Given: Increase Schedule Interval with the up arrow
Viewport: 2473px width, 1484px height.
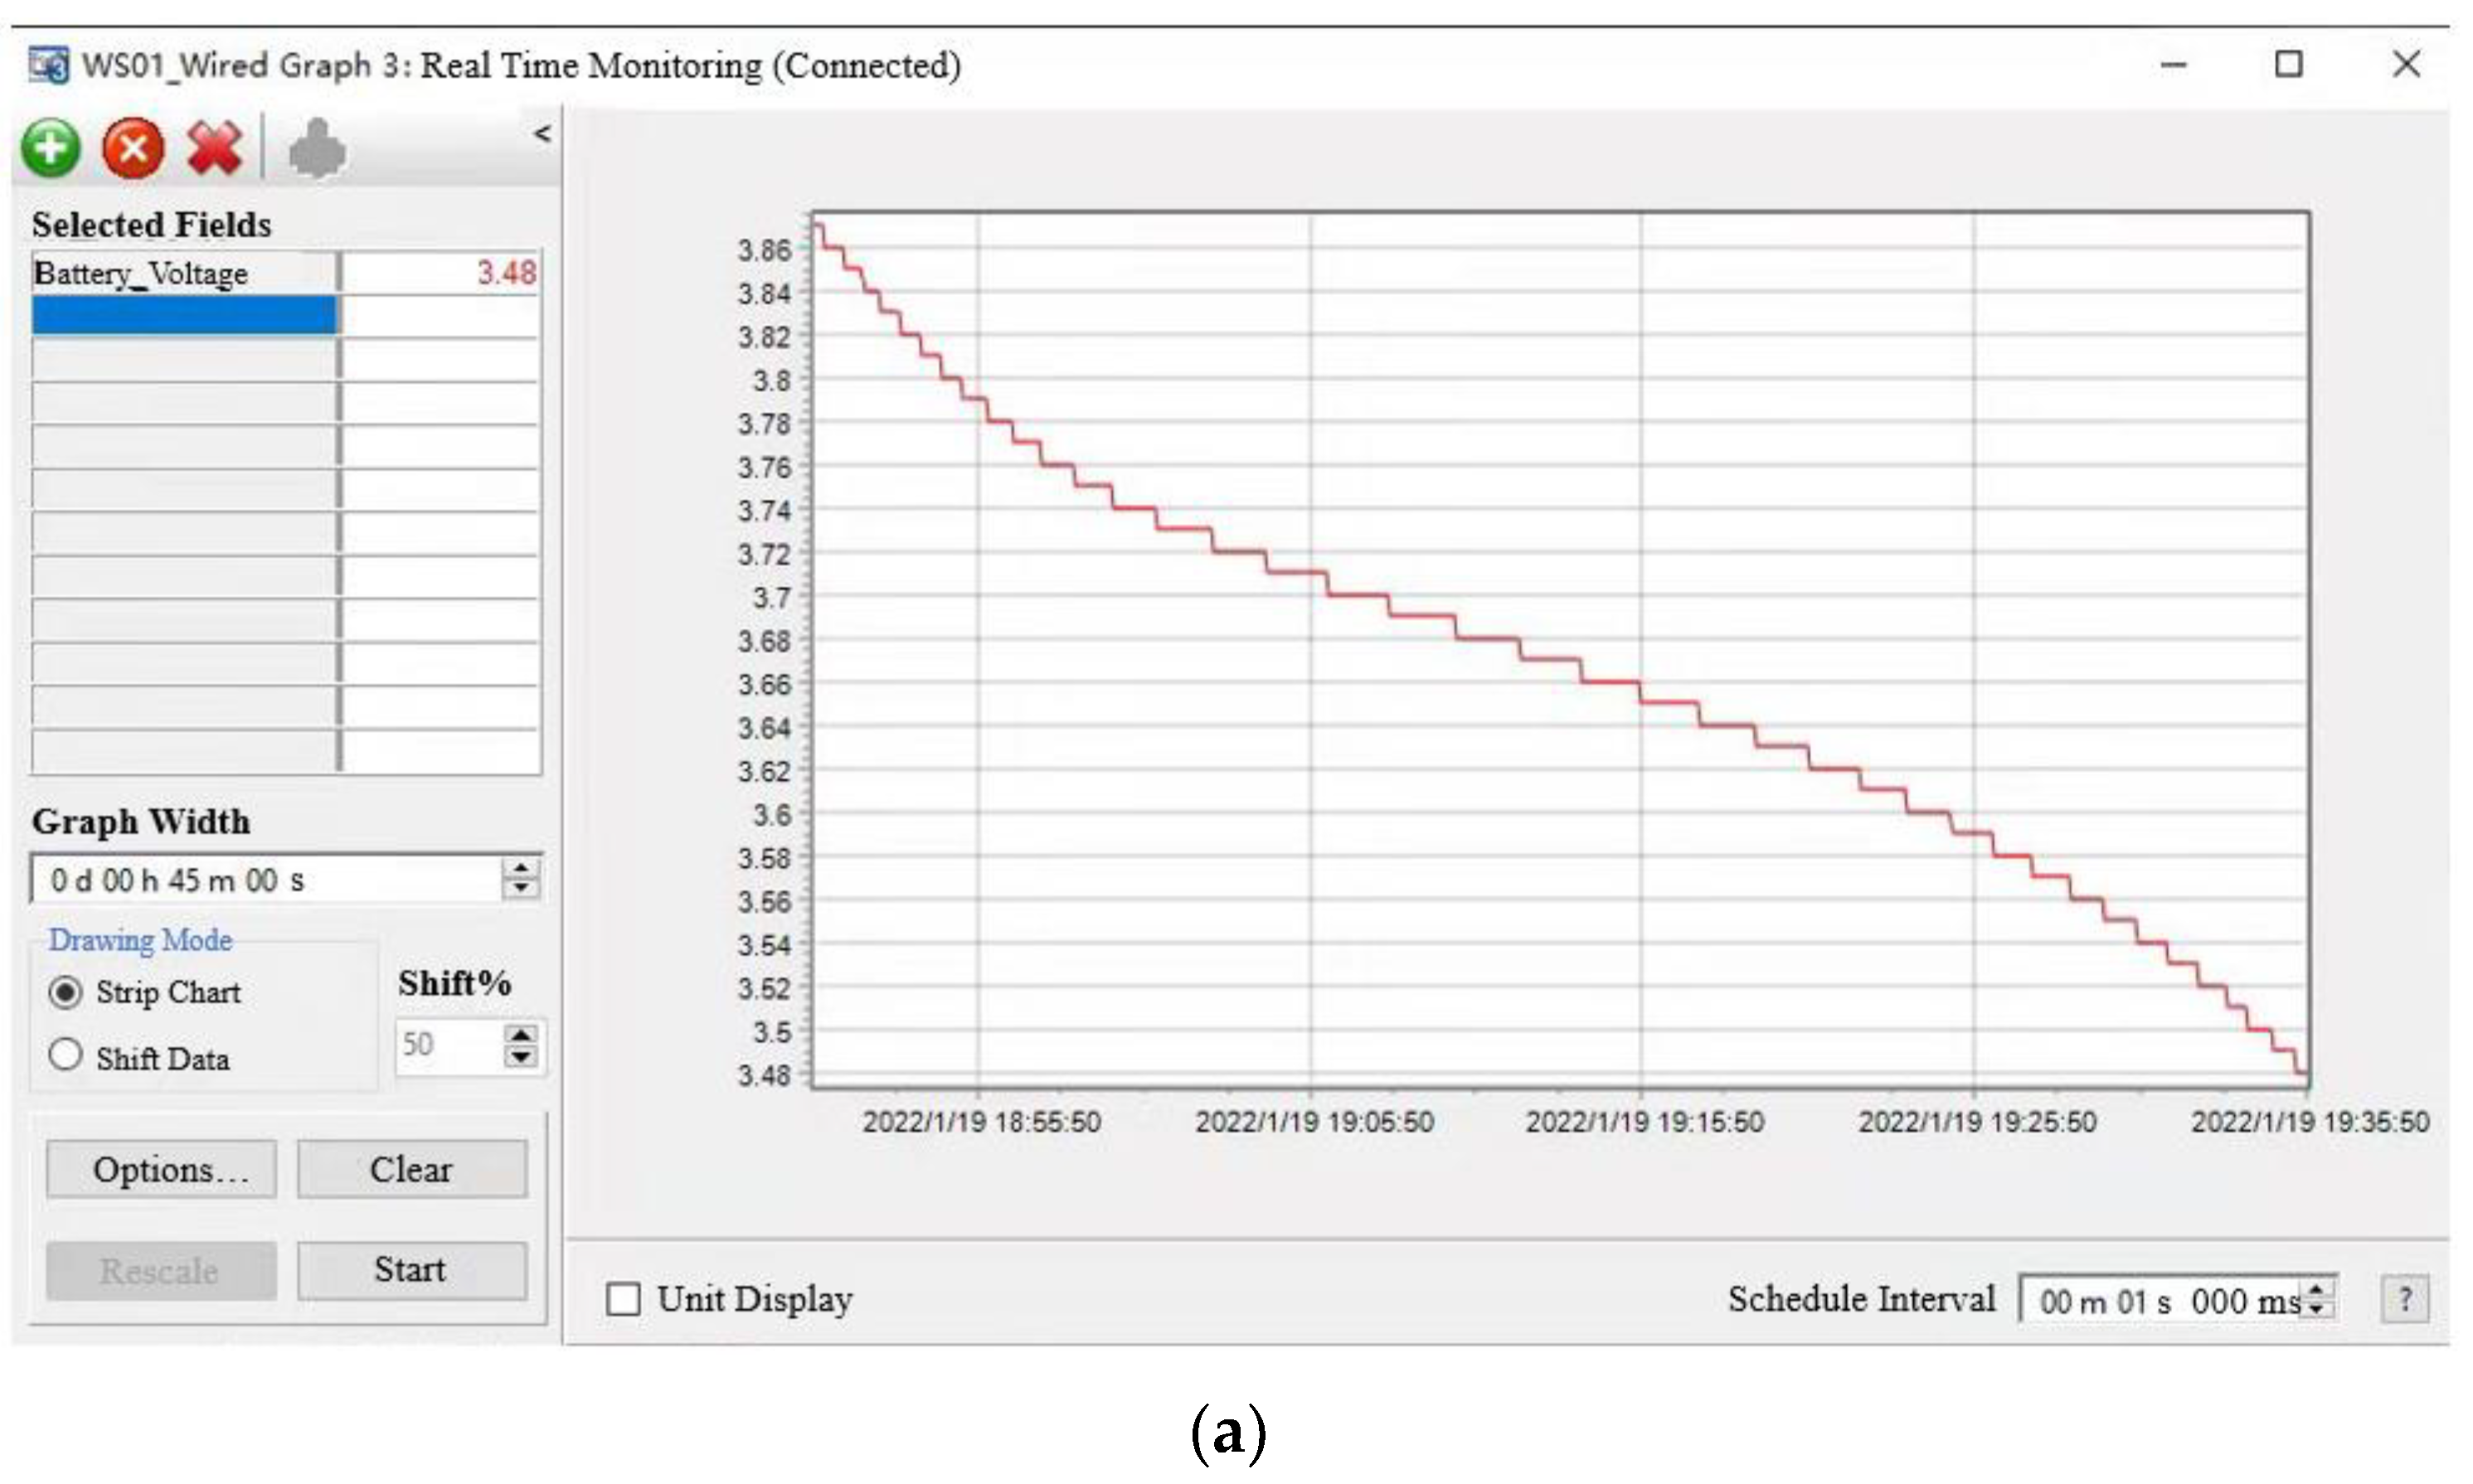Looking at the screenshot, I should (x=2317, y=1289).
